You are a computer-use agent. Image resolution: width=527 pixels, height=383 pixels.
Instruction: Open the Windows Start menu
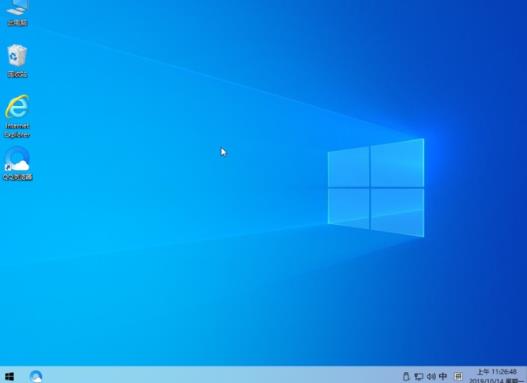click(9, 376)
